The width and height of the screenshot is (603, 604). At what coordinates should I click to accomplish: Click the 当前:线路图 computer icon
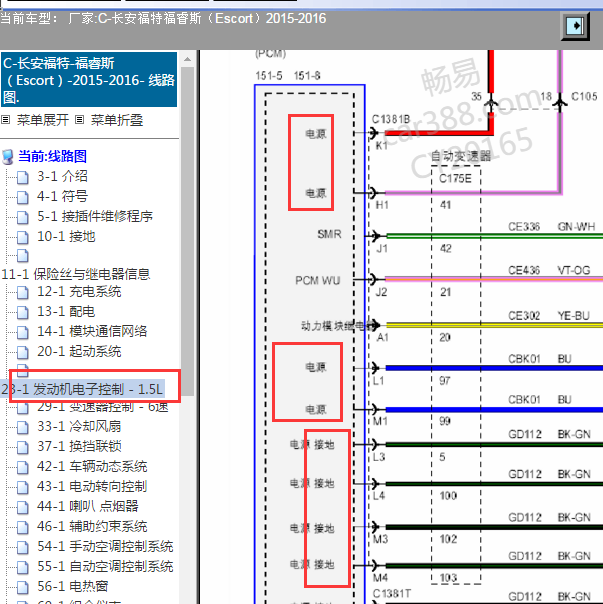coord(8,157)
